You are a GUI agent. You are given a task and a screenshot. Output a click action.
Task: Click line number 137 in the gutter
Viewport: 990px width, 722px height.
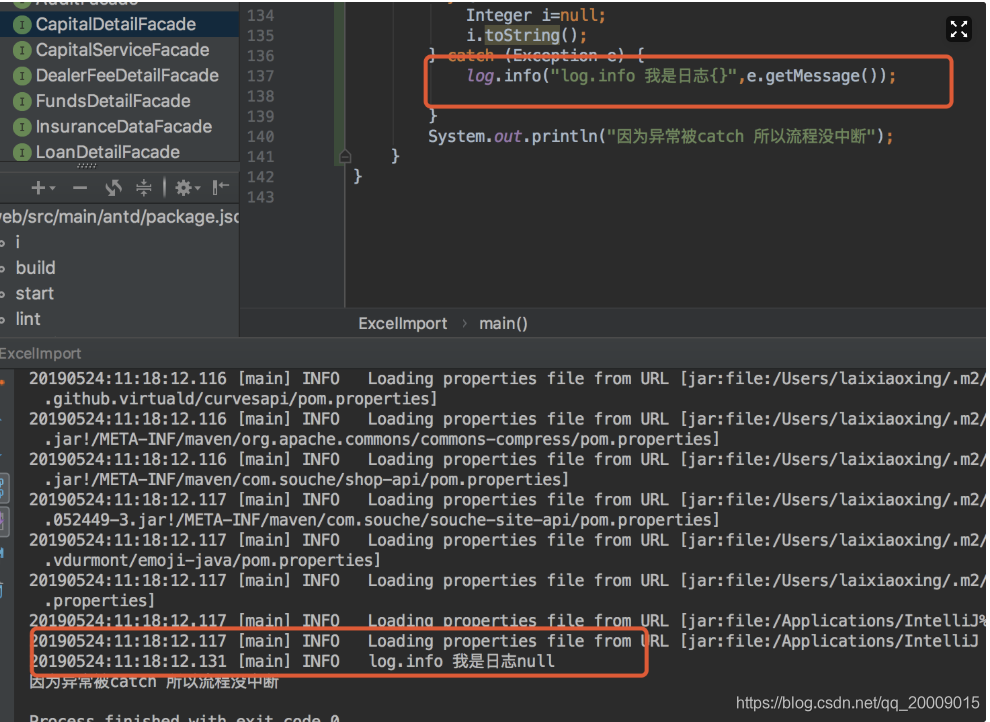tap(260, 76)
